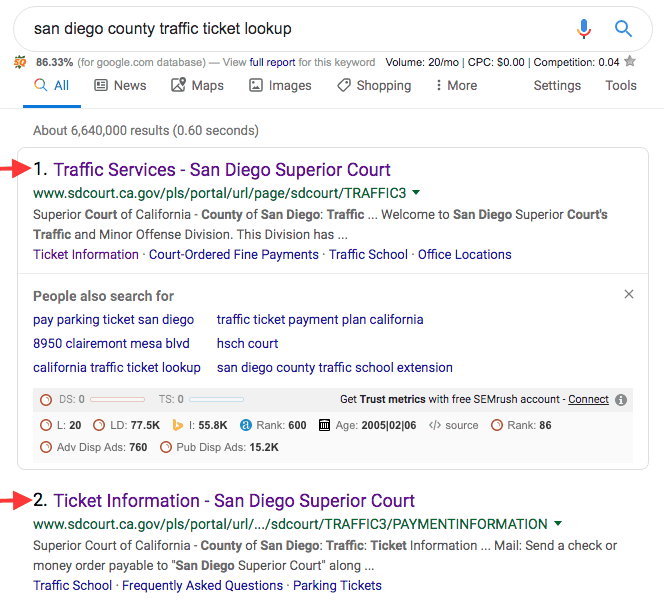Search hsch court suggestion

(x=247, y=343)
